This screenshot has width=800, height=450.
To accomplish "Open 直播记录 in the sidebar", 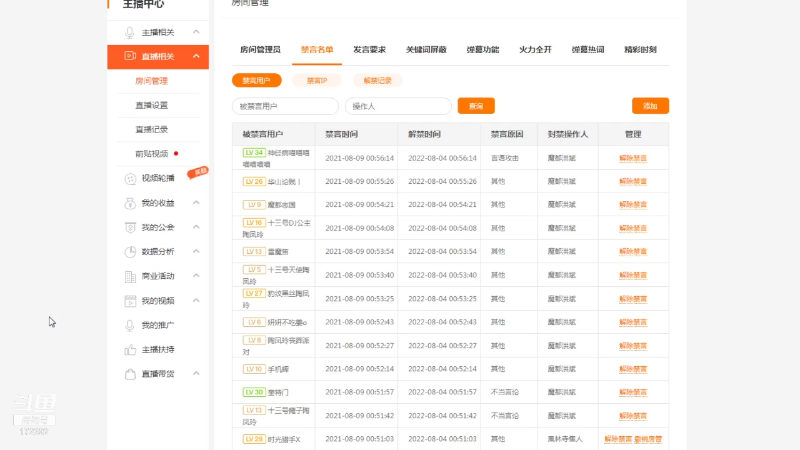I will point(152,129).
